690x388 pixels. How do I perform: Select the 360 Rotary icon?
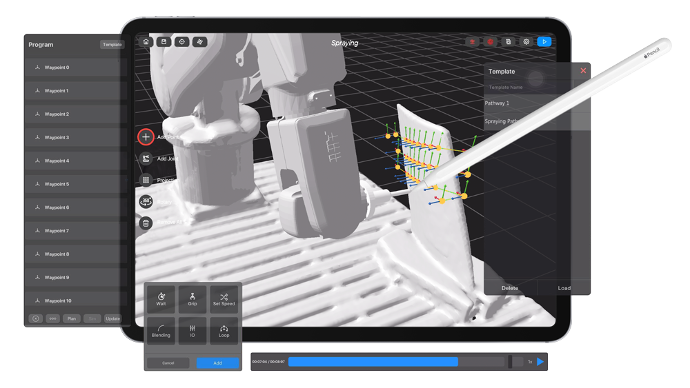146,201
